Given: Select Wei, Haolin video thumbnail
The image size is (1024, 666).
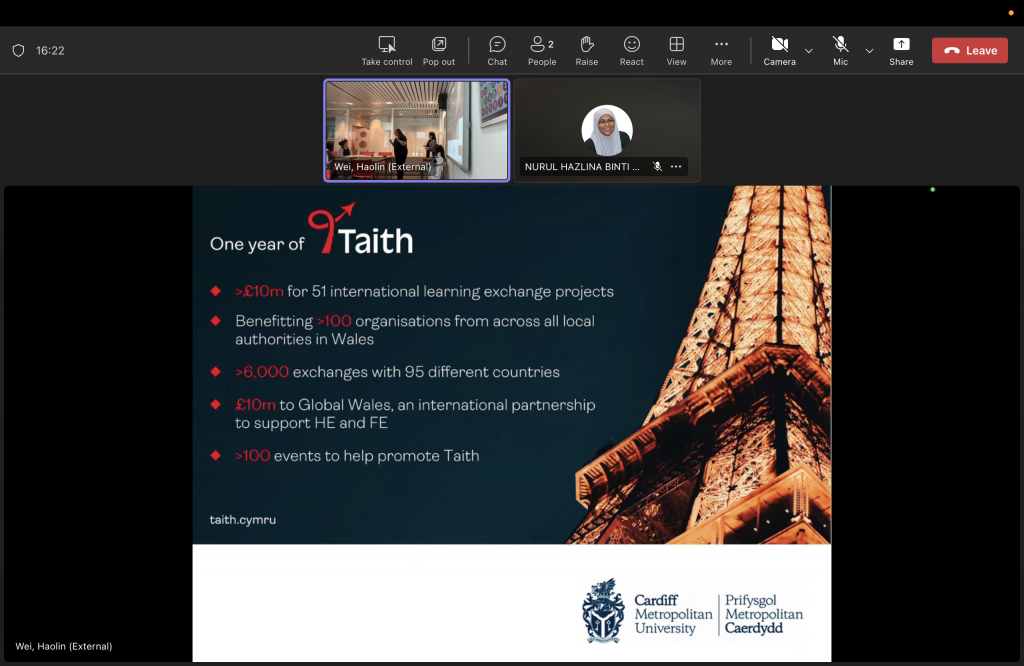Looking at the screenshot, I should click(417, 130).
